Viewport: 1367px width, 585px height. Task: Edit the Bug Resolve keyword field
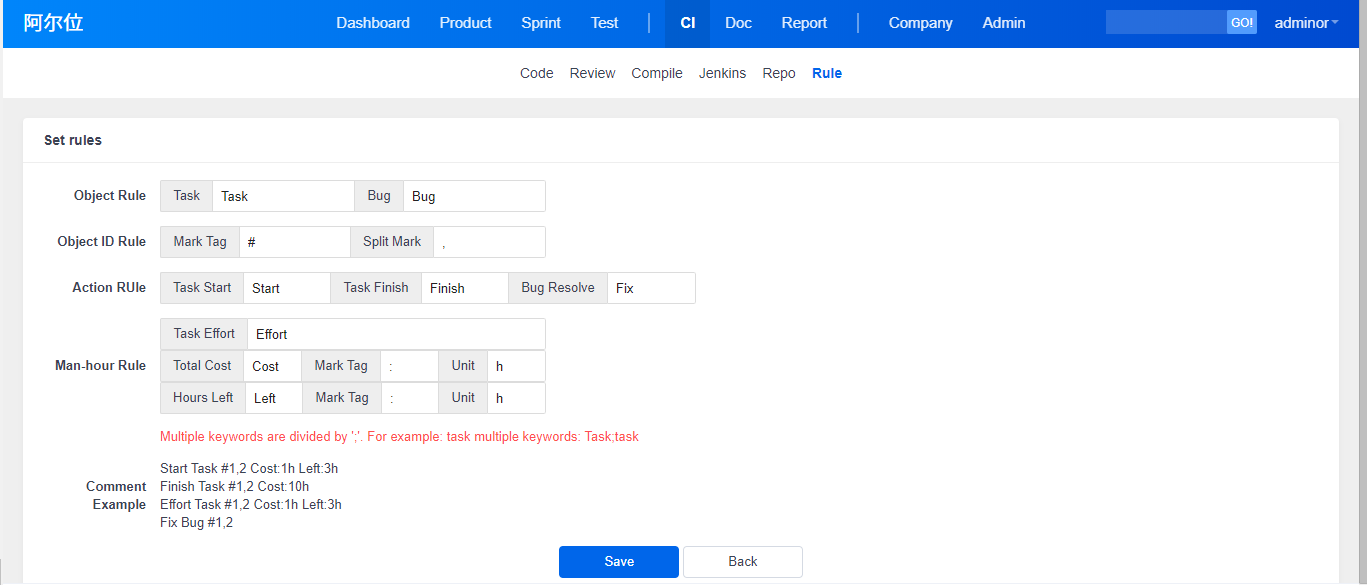(x=651, y=288)
